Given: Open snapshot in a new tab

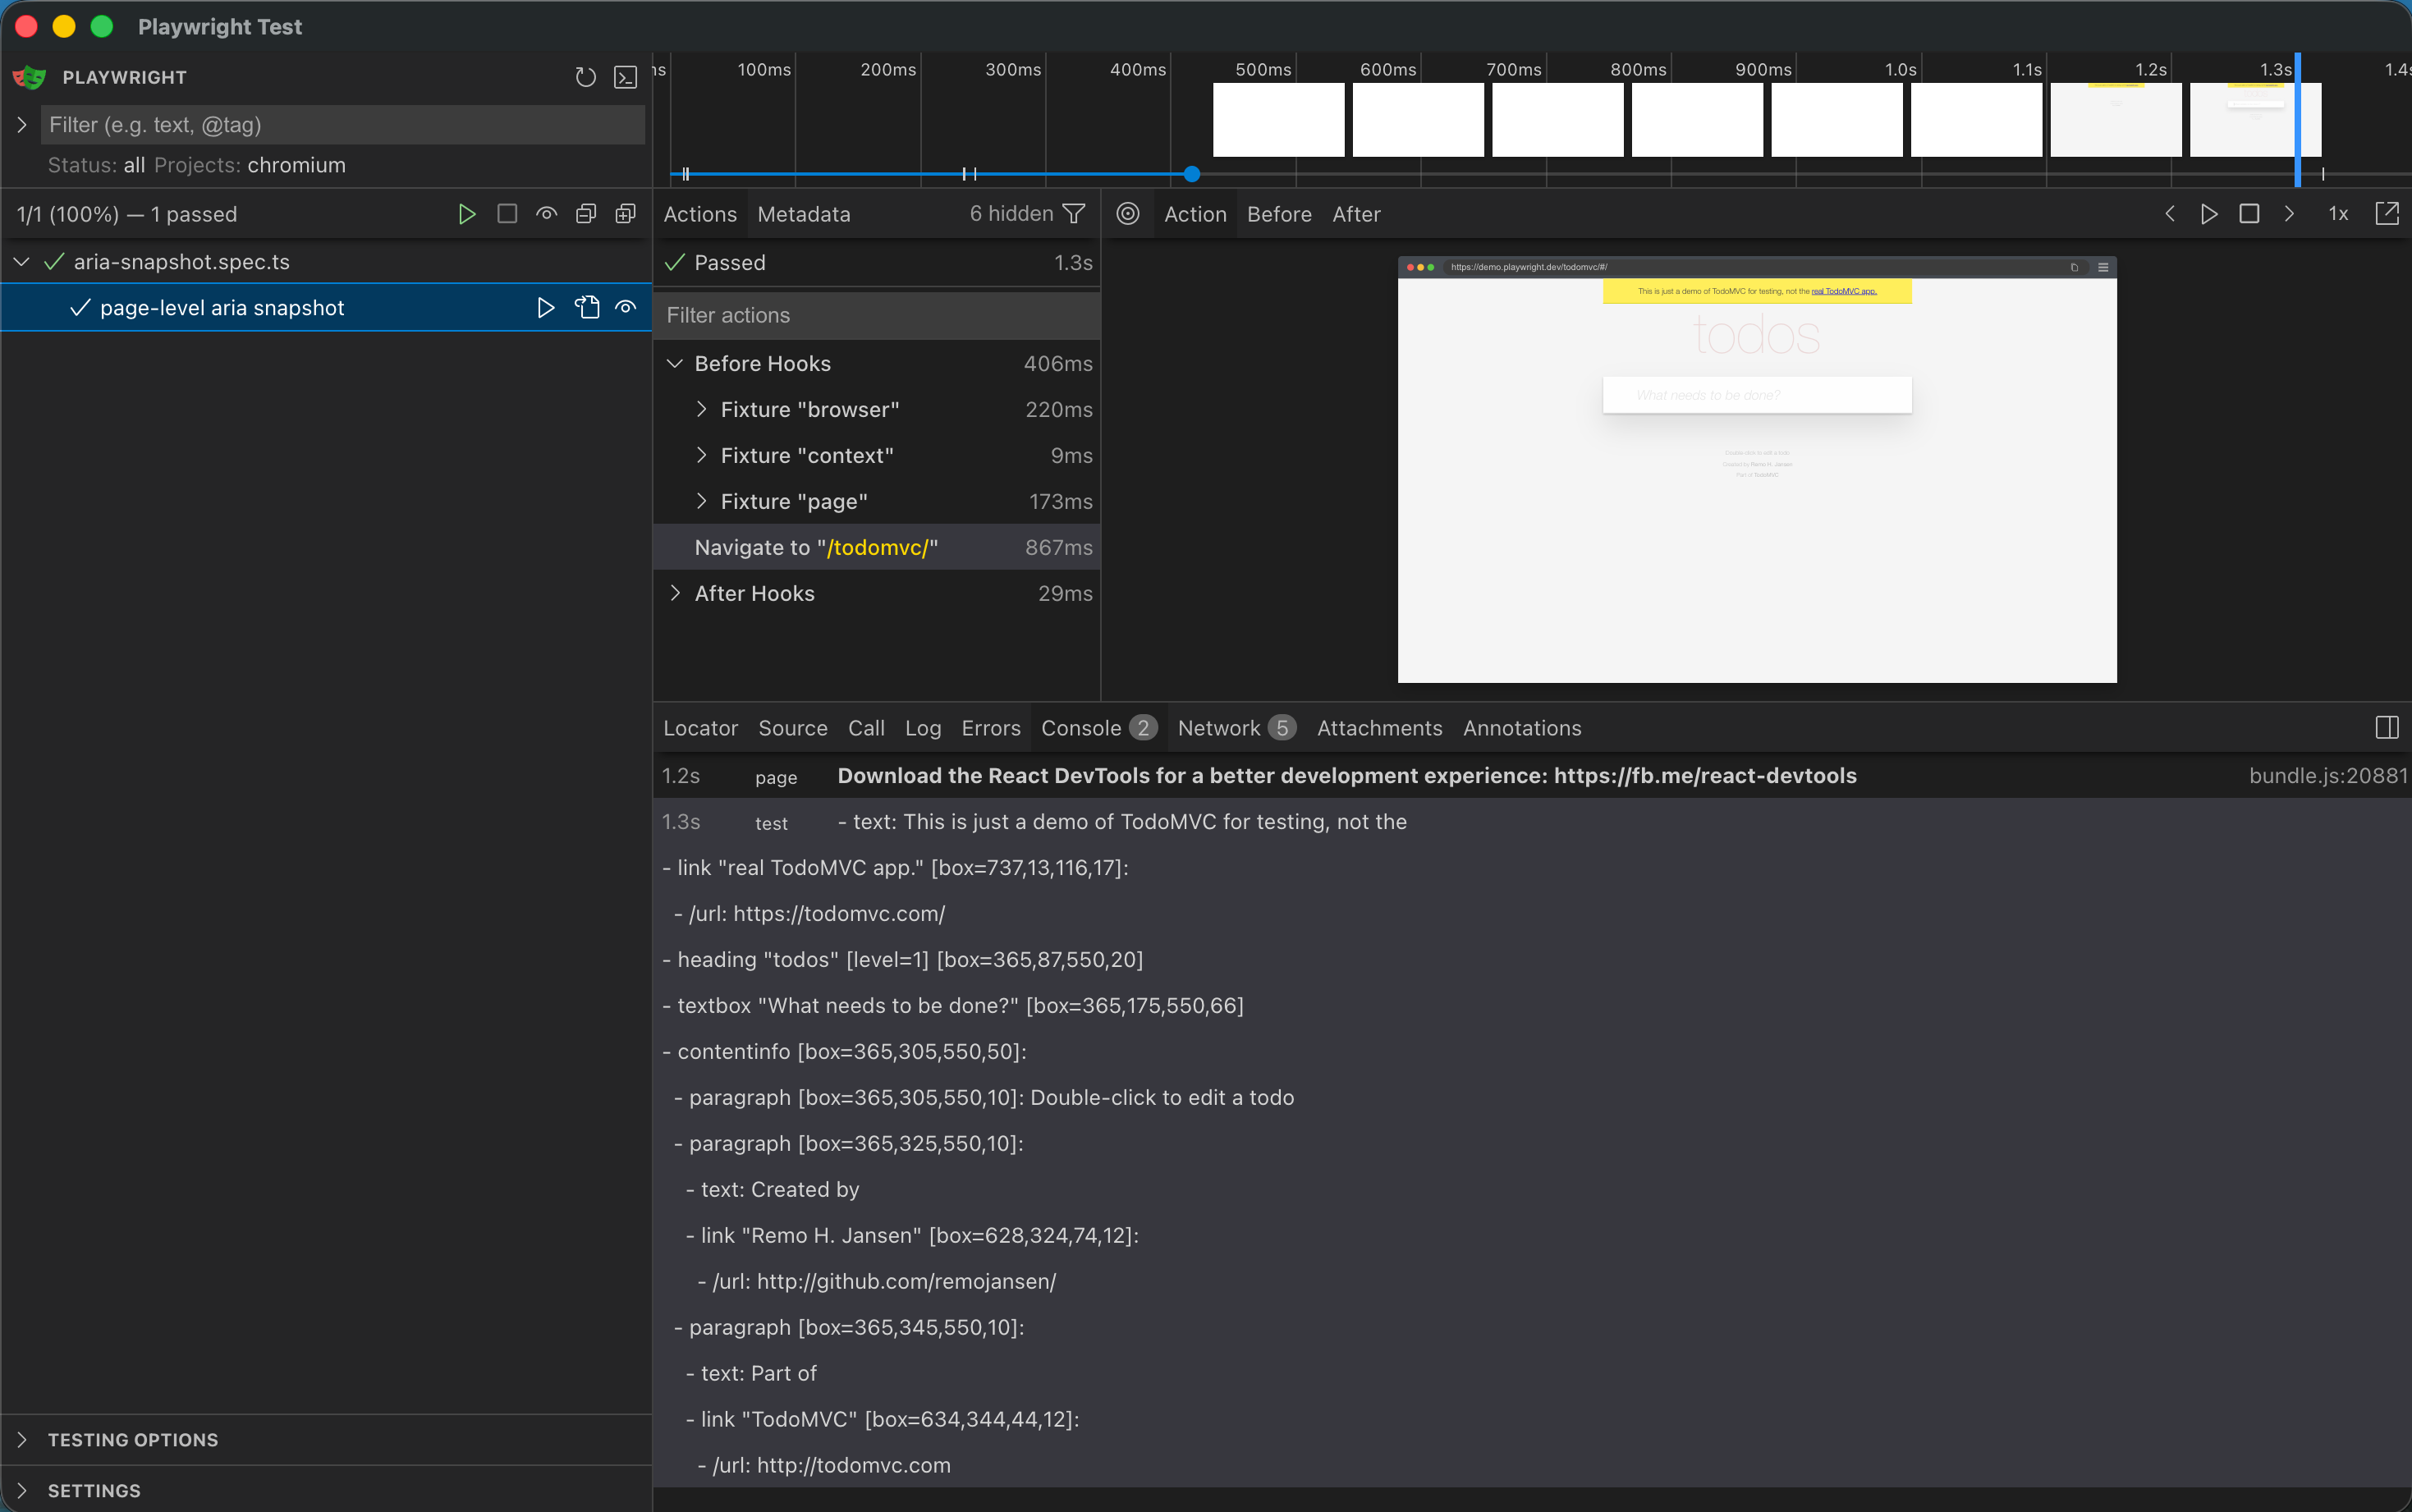Looking at the screenshot, I should click(2387, 214).
